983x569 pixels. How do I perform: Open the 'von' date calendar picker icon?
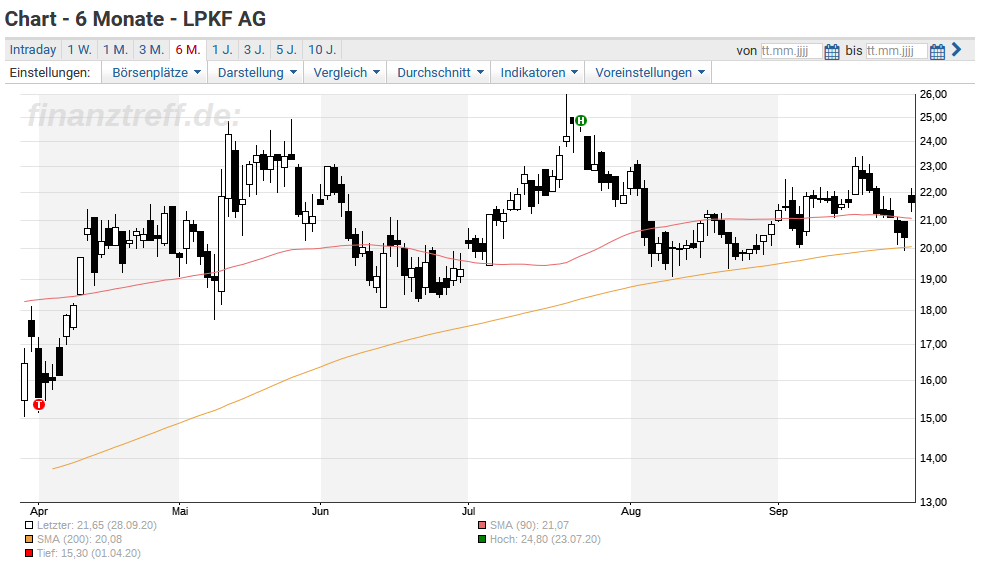(x=831, y=51)
